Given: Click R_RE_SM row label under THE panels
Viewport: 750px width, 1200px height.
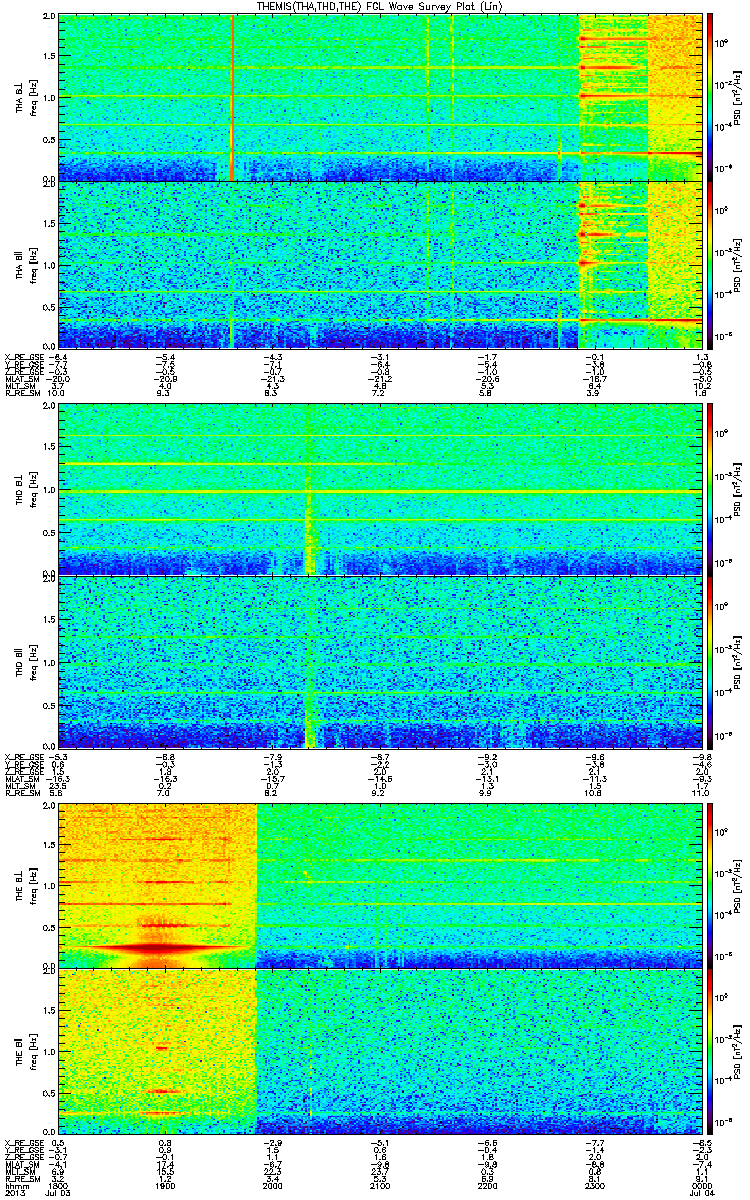Looking at the screenshot, I should tap(21, 1180).
